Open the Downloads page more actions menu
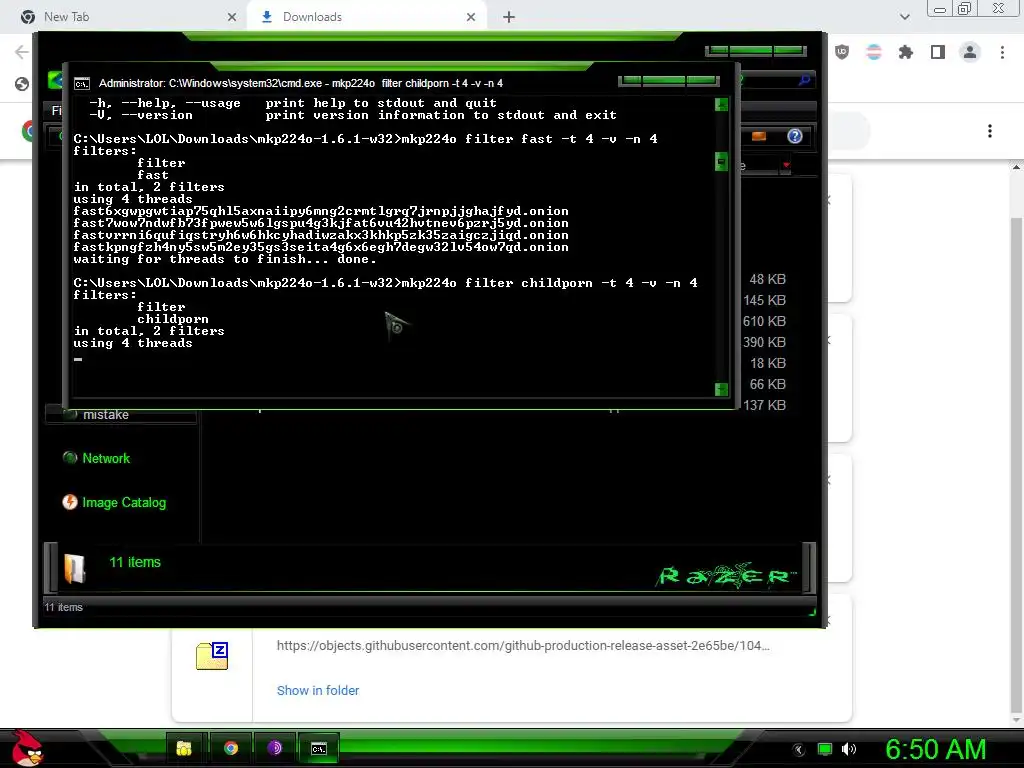 [x=990, y=131]
